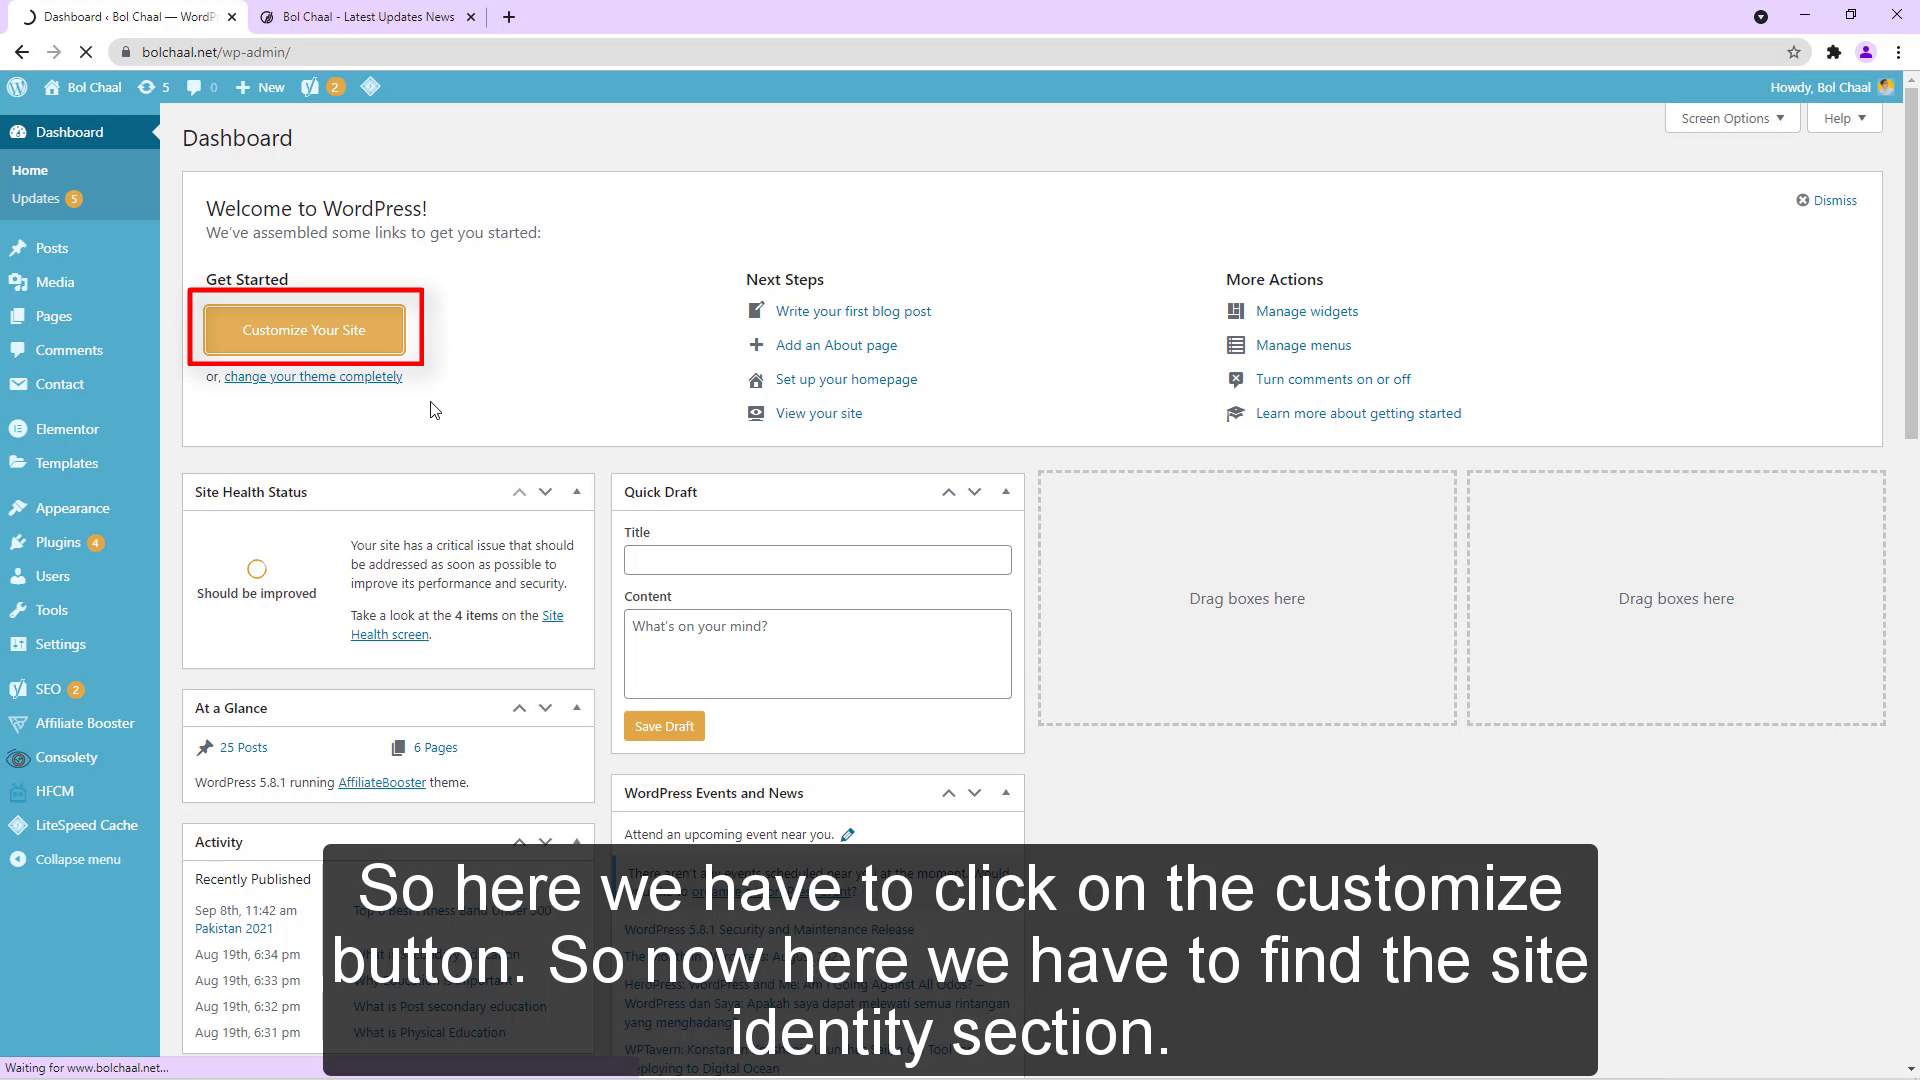
Task: Click Learn more about getting started
Action: click(x=1358, y=413)
